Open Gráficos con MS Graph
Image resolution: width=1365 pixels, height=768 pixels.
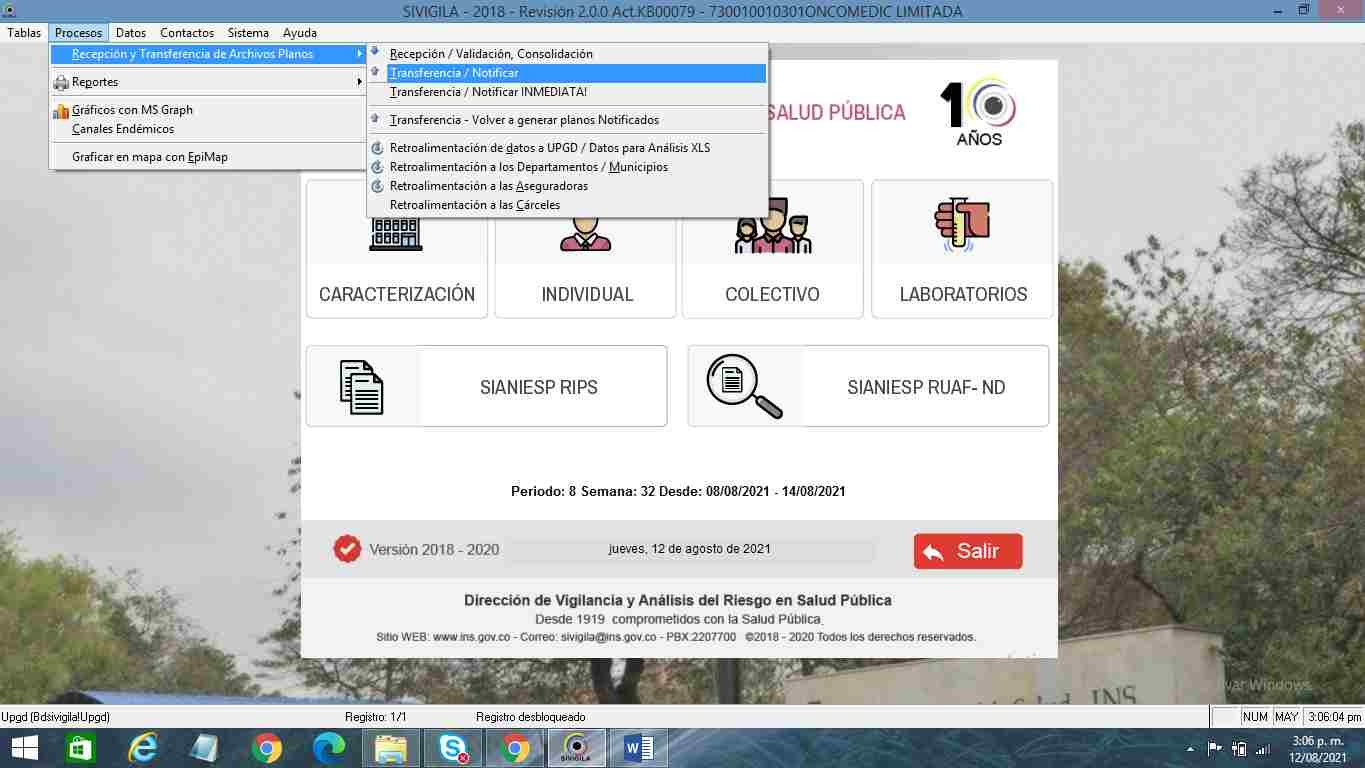coord(132,110)
